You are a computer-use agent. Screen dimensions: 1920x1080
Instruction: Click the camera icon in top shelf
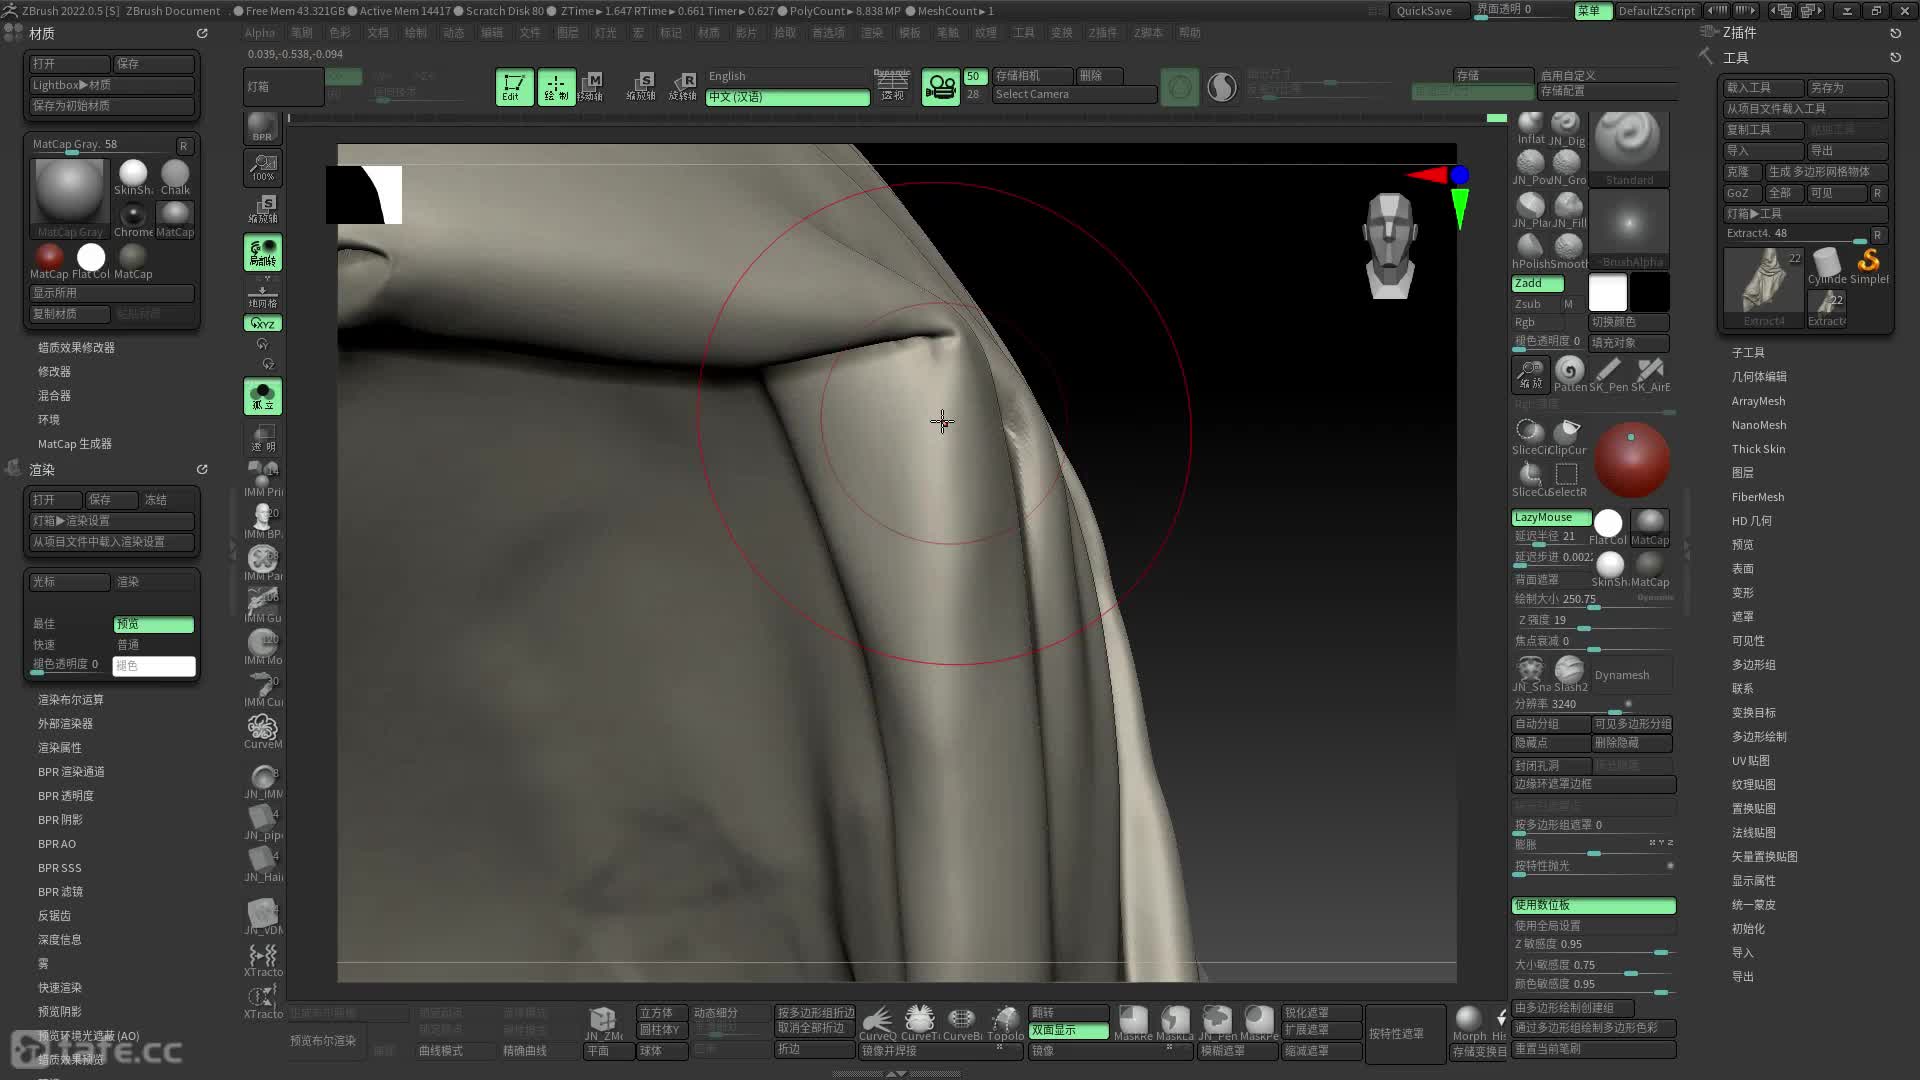(x=940, y=88)
